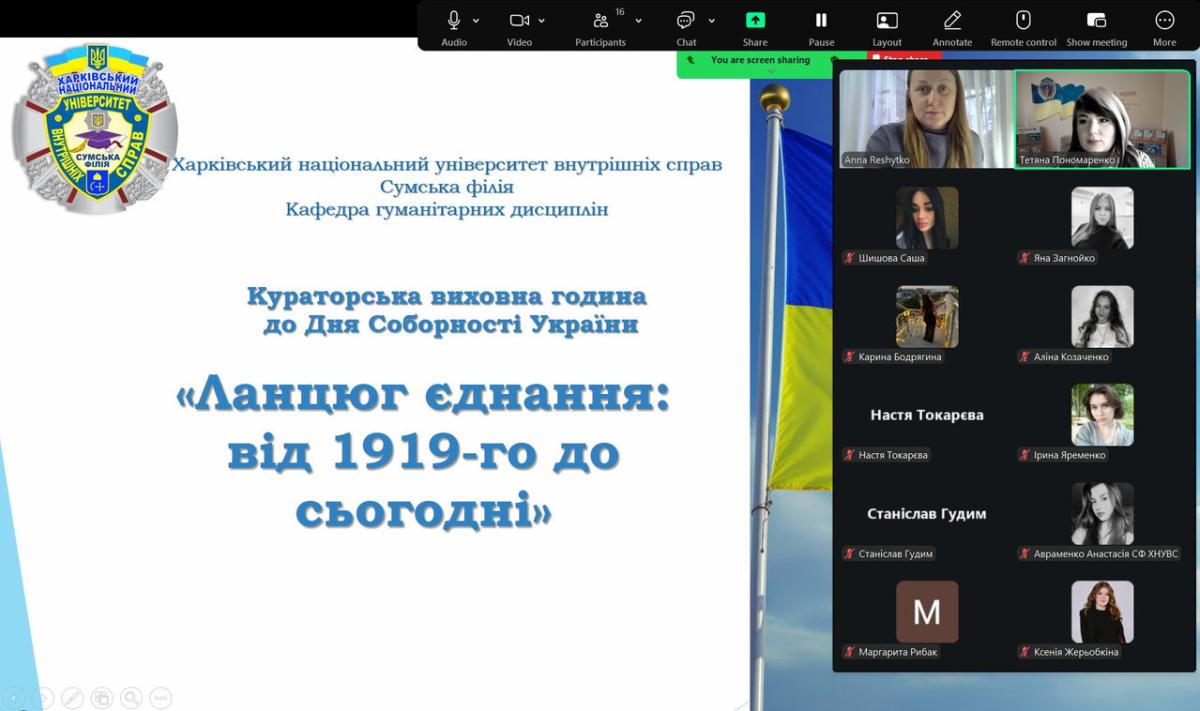1200x711 pixels.
Task: Expand the Chat options arrow
Action: pos(712,20)
